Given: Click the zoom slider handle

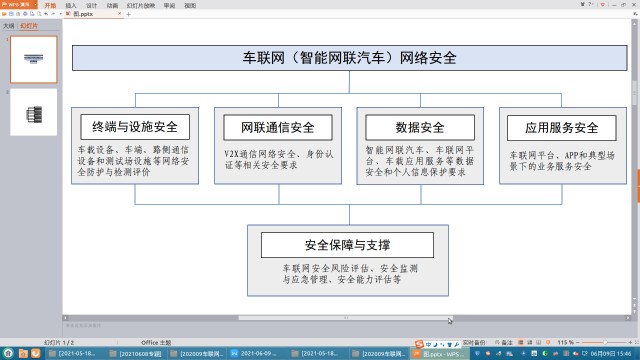Looking at the screenshot, I should pos(605,342).
